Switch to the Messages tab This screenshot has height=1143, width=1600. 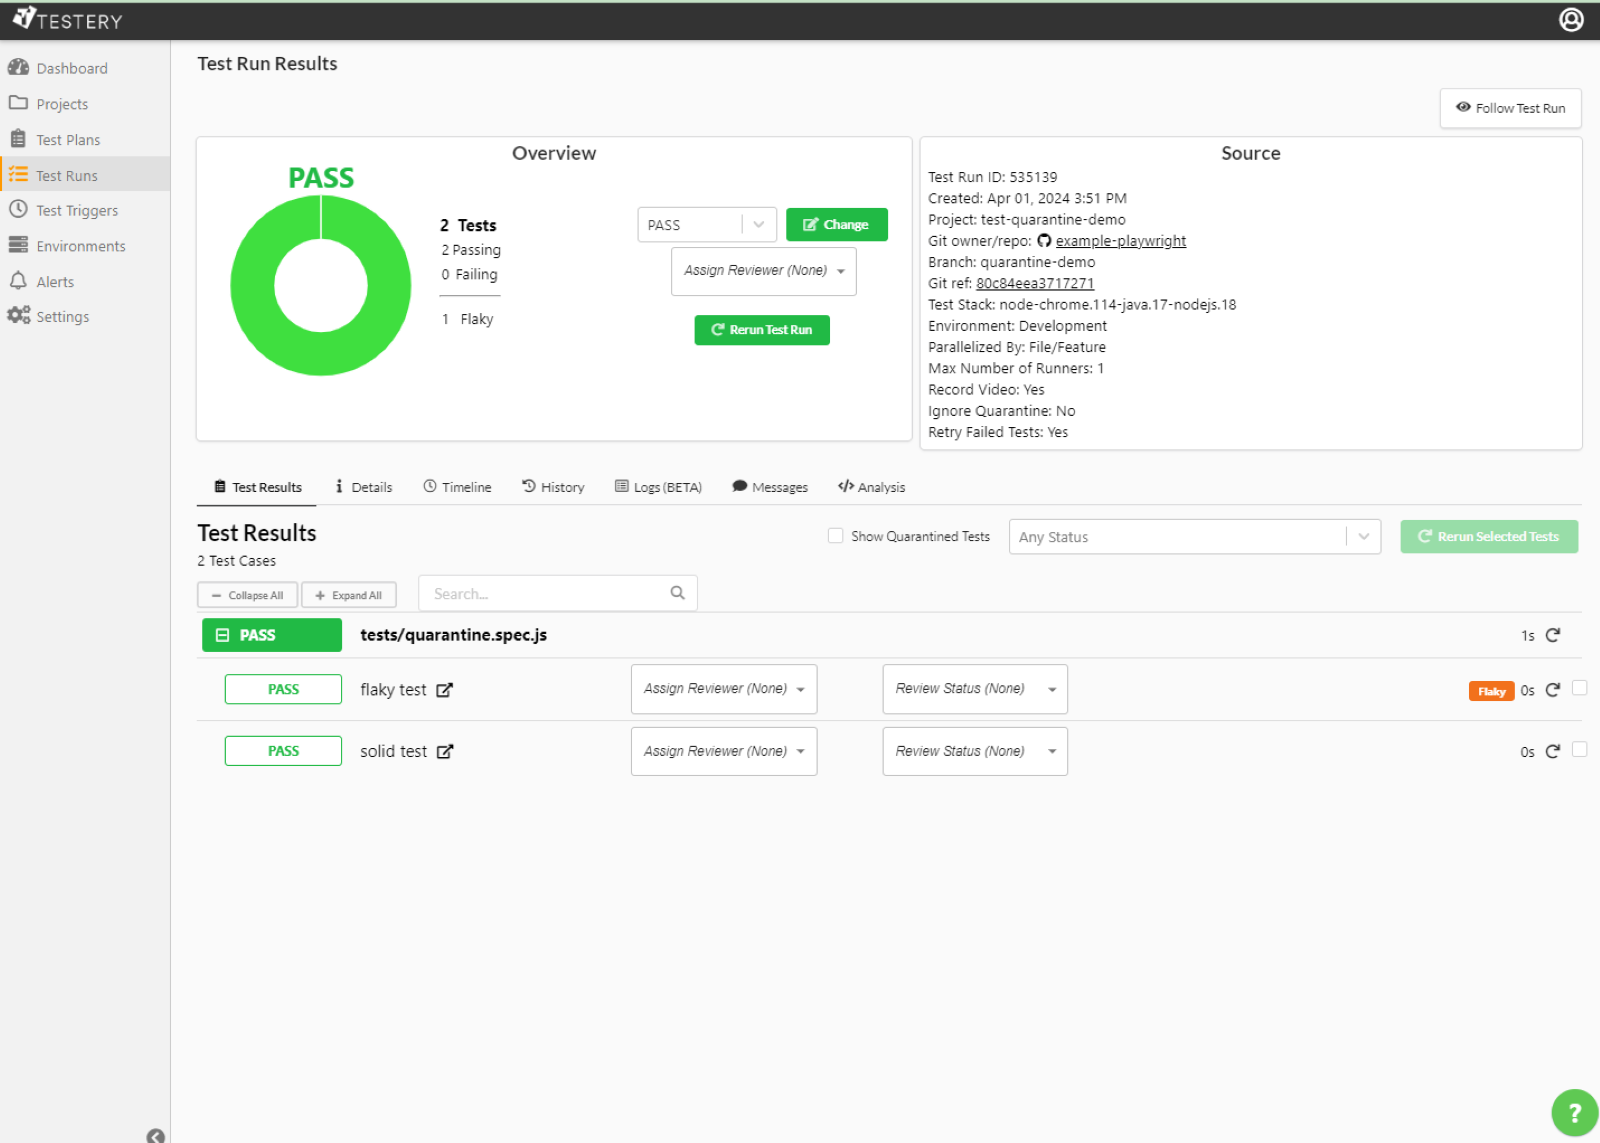coord(770,487)
